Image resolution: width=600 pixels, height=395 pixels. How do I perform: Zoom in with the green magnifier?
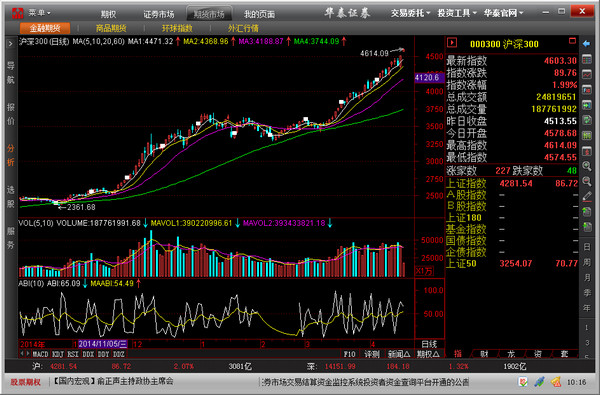(587, 166)
